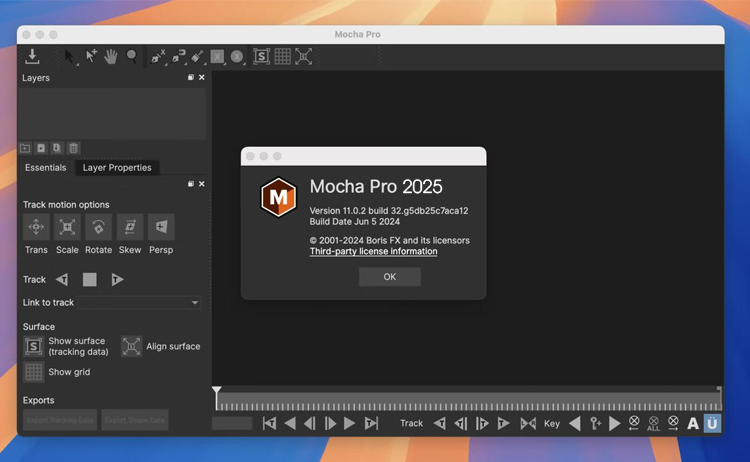750x462 pixels.
Task: Click the left/right stereo track icon
Action: click(x=528, y=423)
